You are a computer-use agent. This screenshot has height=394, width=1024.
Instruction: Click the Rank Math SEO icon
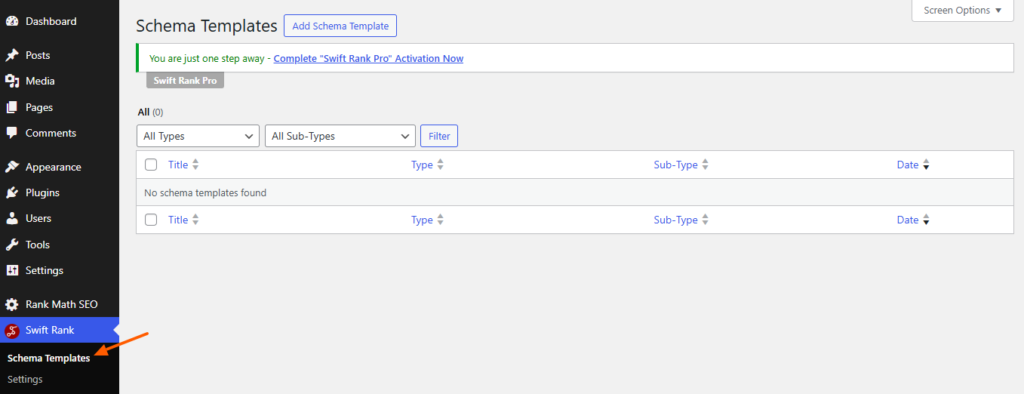(12, 304)
